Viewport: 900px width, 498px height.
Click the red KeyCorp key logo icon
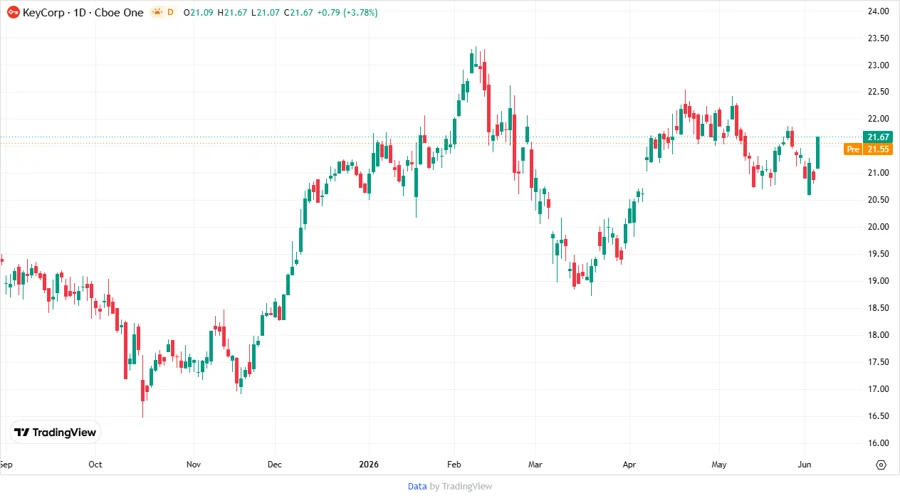(13, 12)
